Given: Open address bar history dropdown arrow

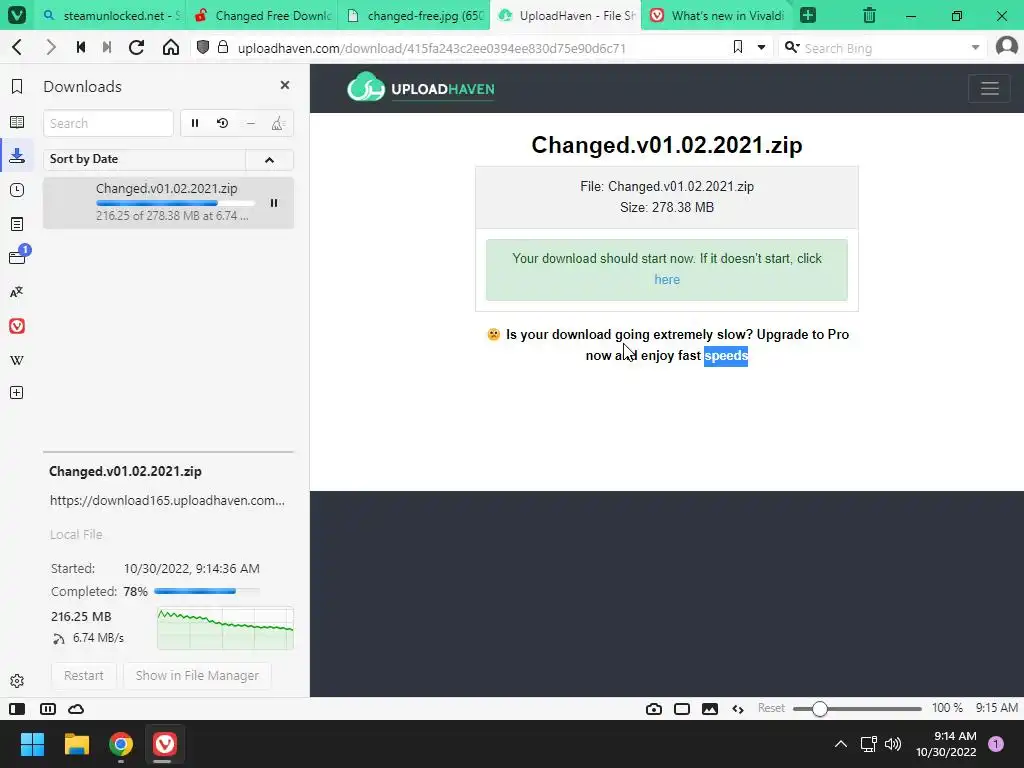Looking at the screenshot, I should pyautogui.click(x=761, y=47).
